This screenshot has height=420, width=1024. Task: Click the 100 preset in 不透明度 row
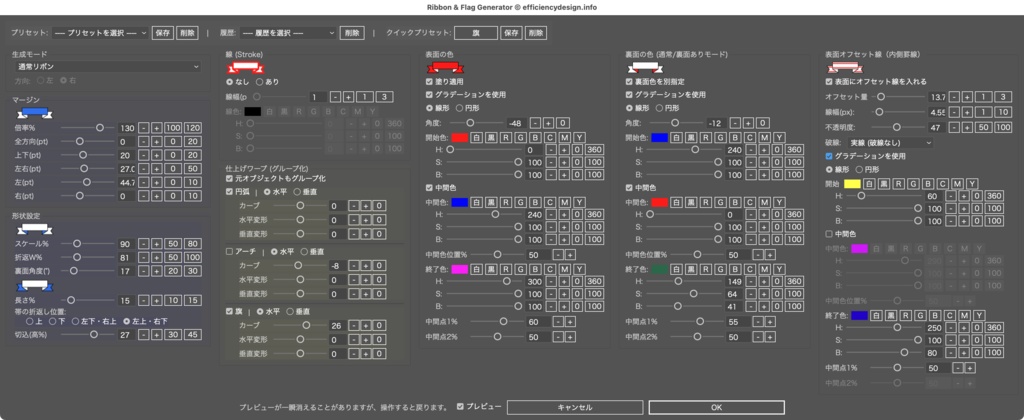(1003, 127)
